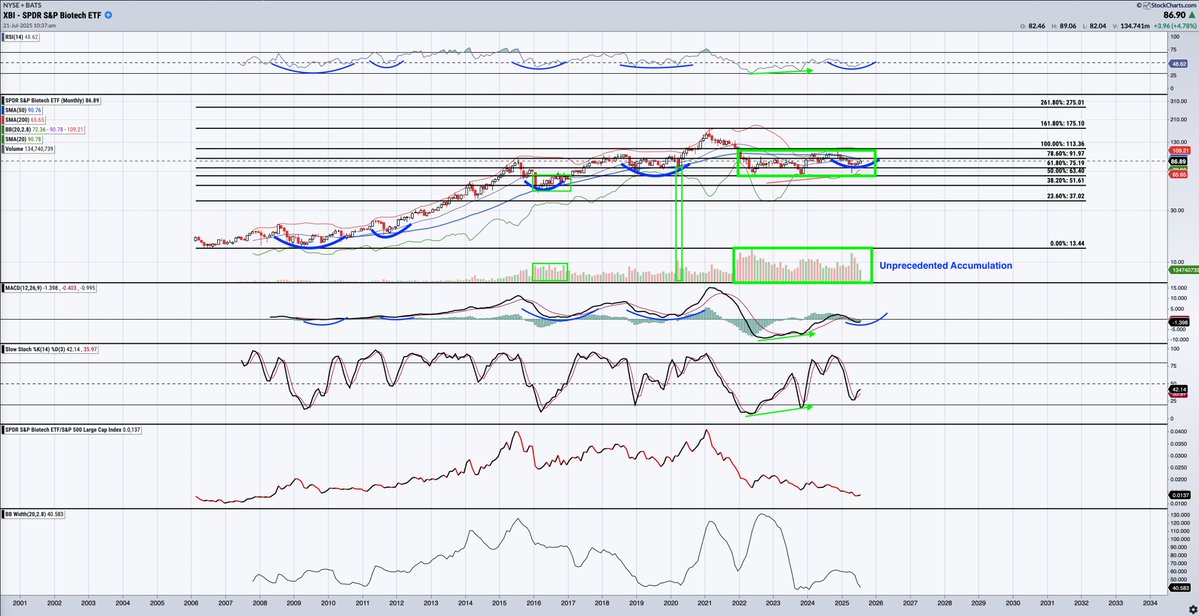Click the 261.80%: 275.01 Fibonacci label
Viewport: 1199px width, 616px height.
tap(1063, 102)
